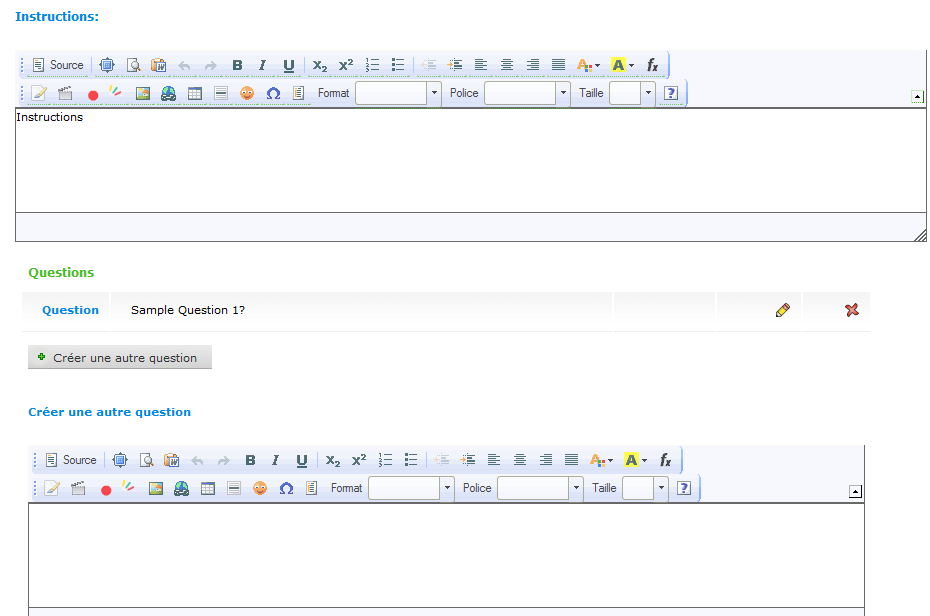Image resolution: width=930 pixels, height=616 pixels.
Task: Toggle Source view in Instructions editor
Action: coord(58,65)
